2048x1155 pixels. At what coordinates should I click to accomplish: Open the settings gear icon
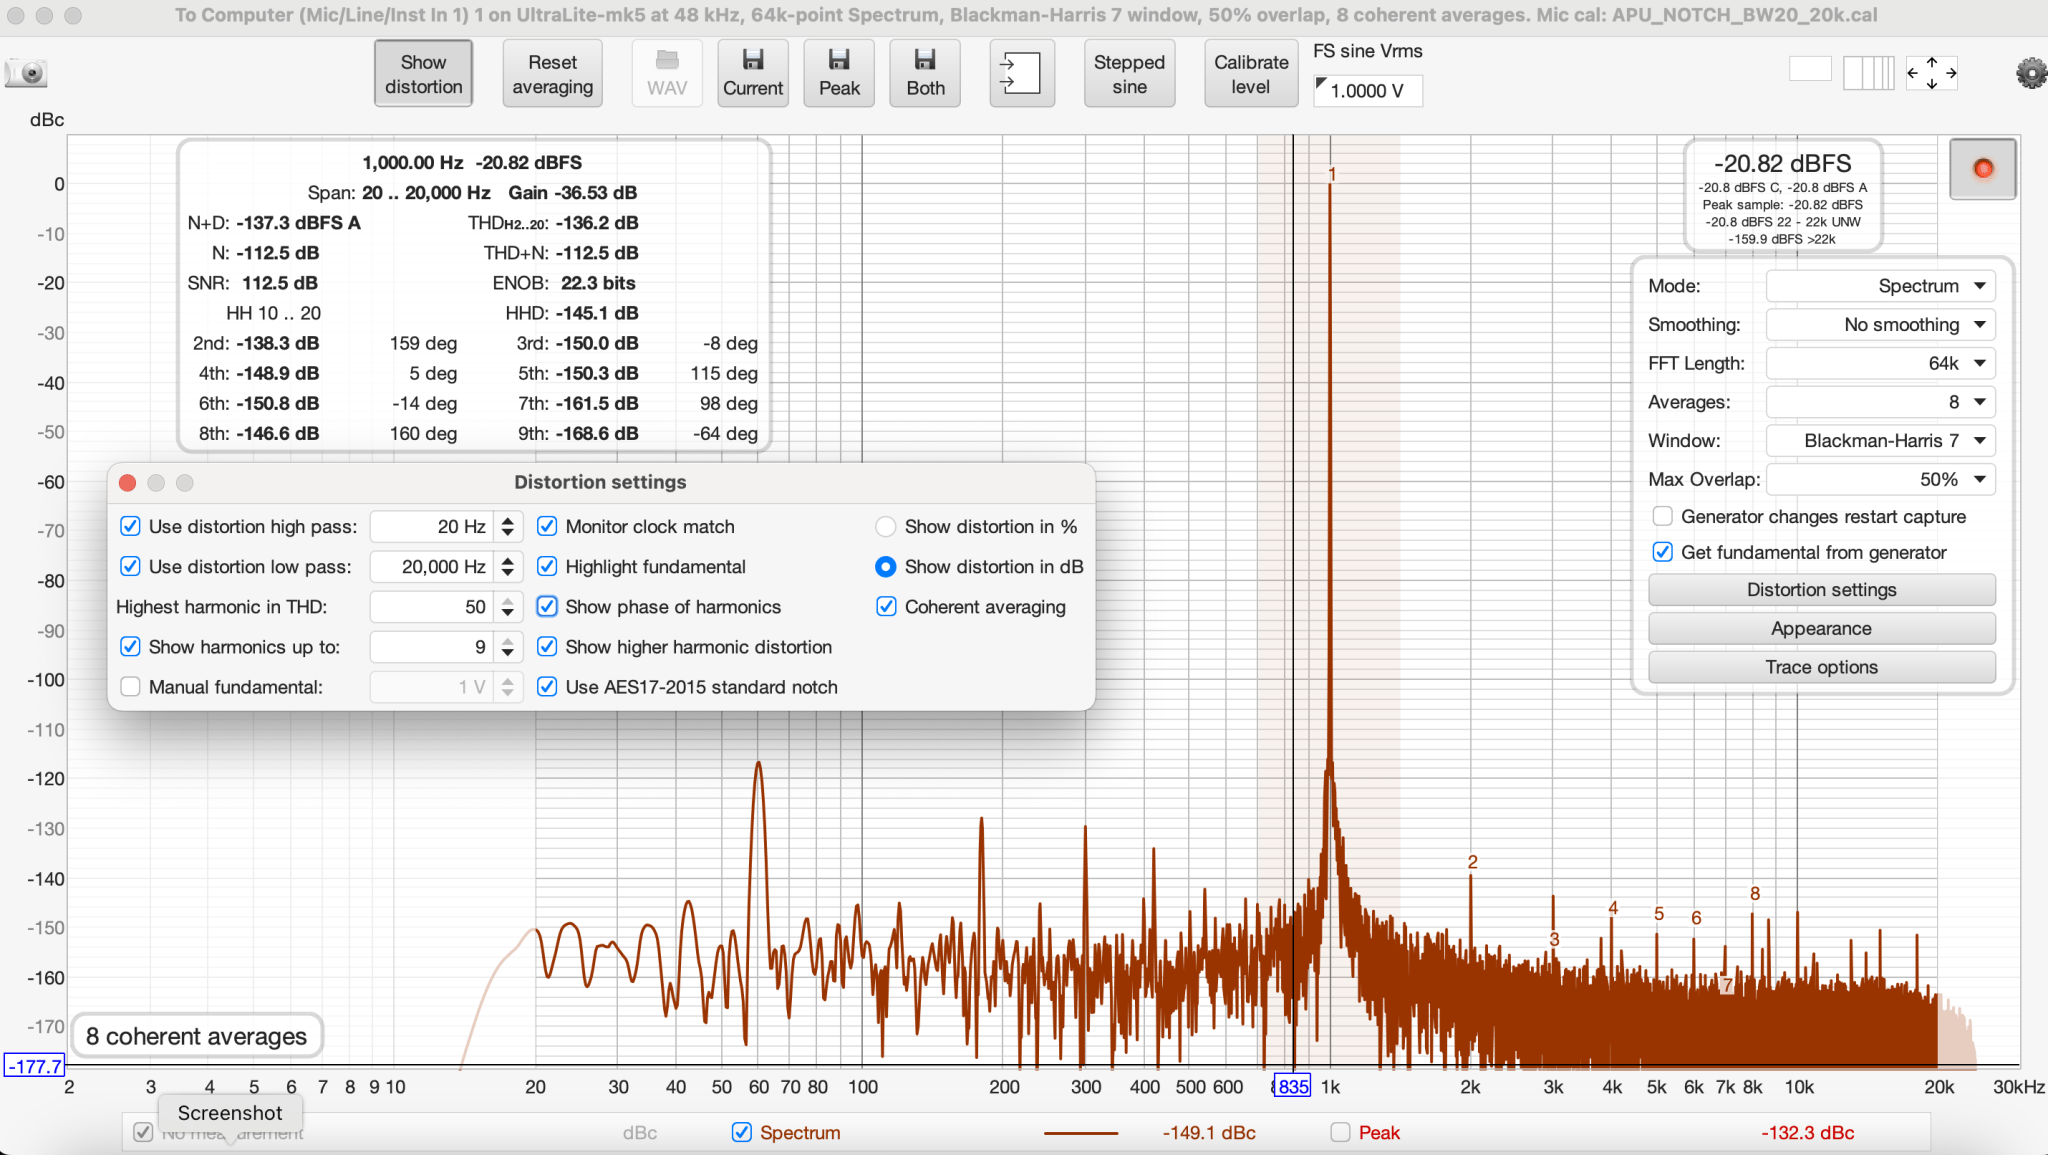[2031, 73]
